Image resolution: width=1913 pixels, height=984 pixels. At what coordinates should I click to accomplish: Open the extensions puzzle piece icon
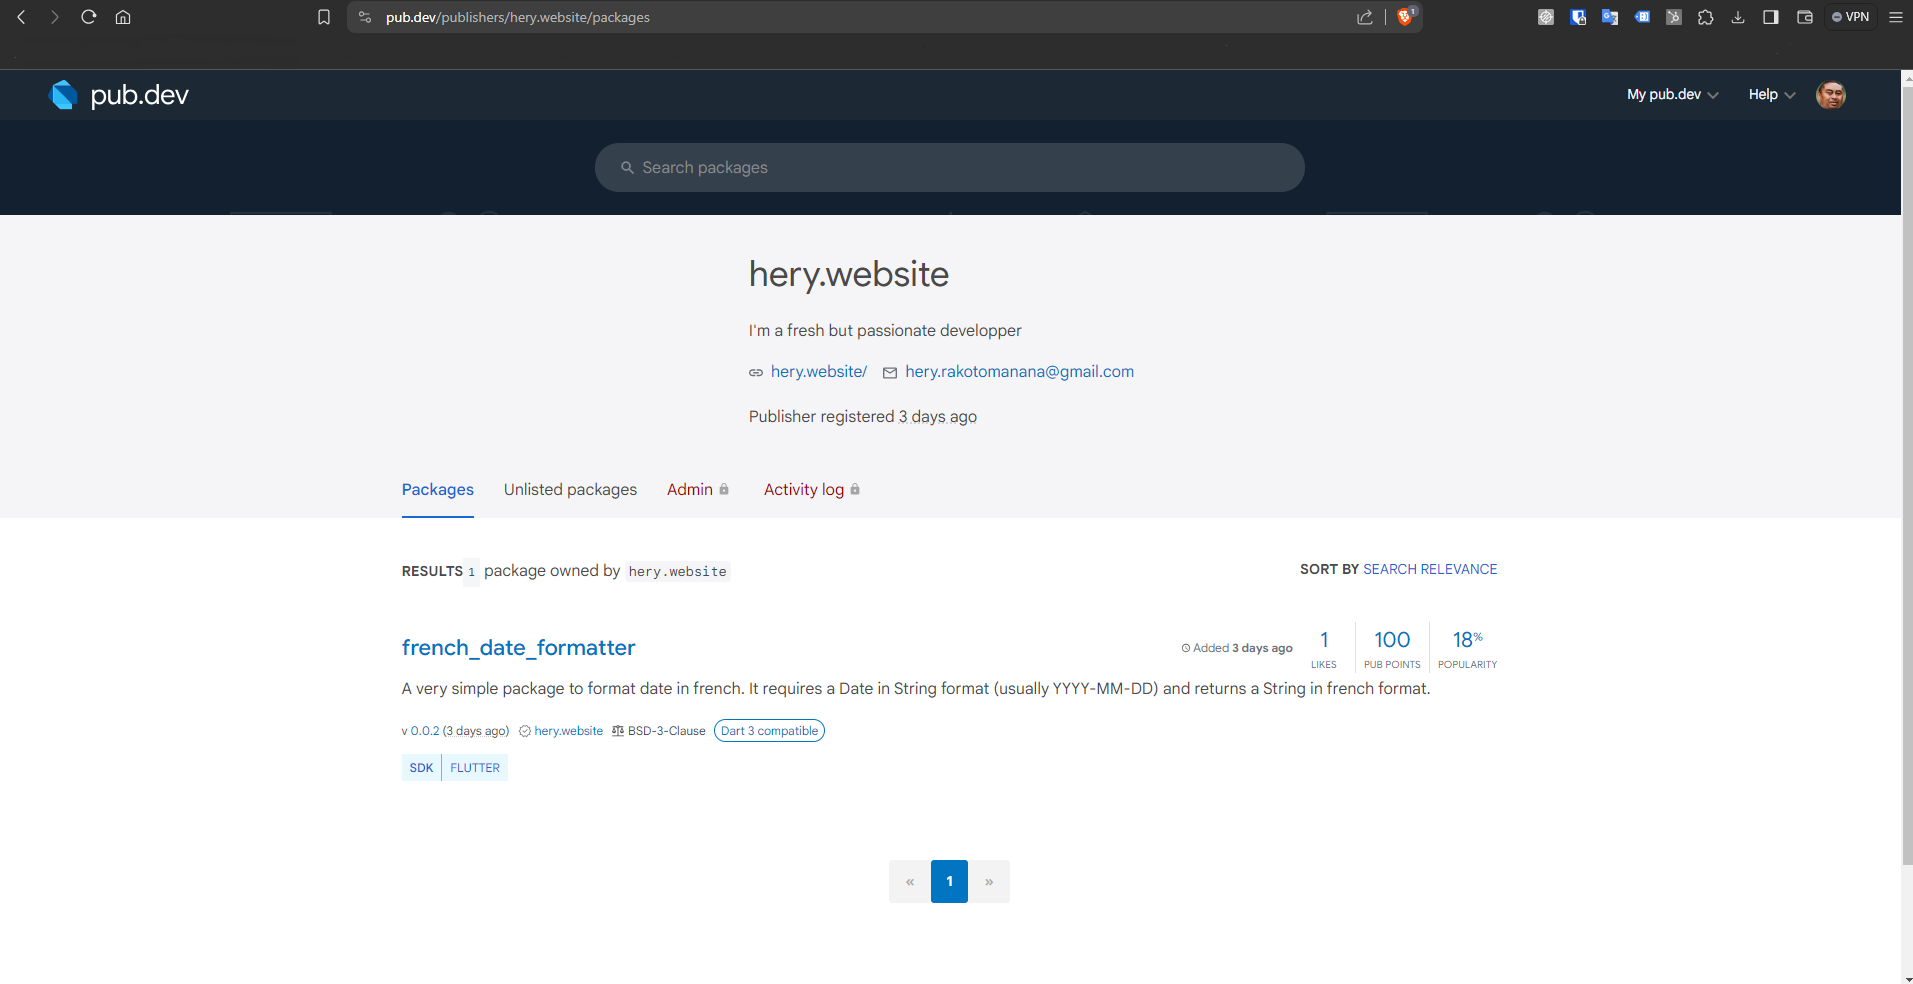[1706, 17]
